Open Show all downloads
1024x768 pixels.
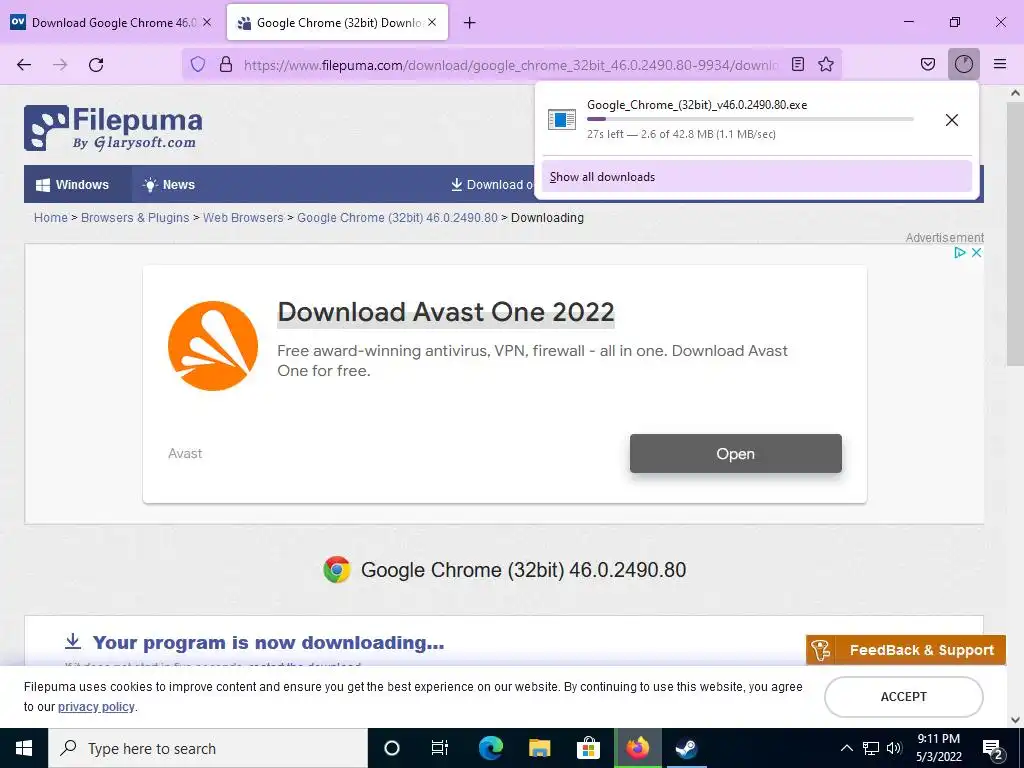(756, 177)
